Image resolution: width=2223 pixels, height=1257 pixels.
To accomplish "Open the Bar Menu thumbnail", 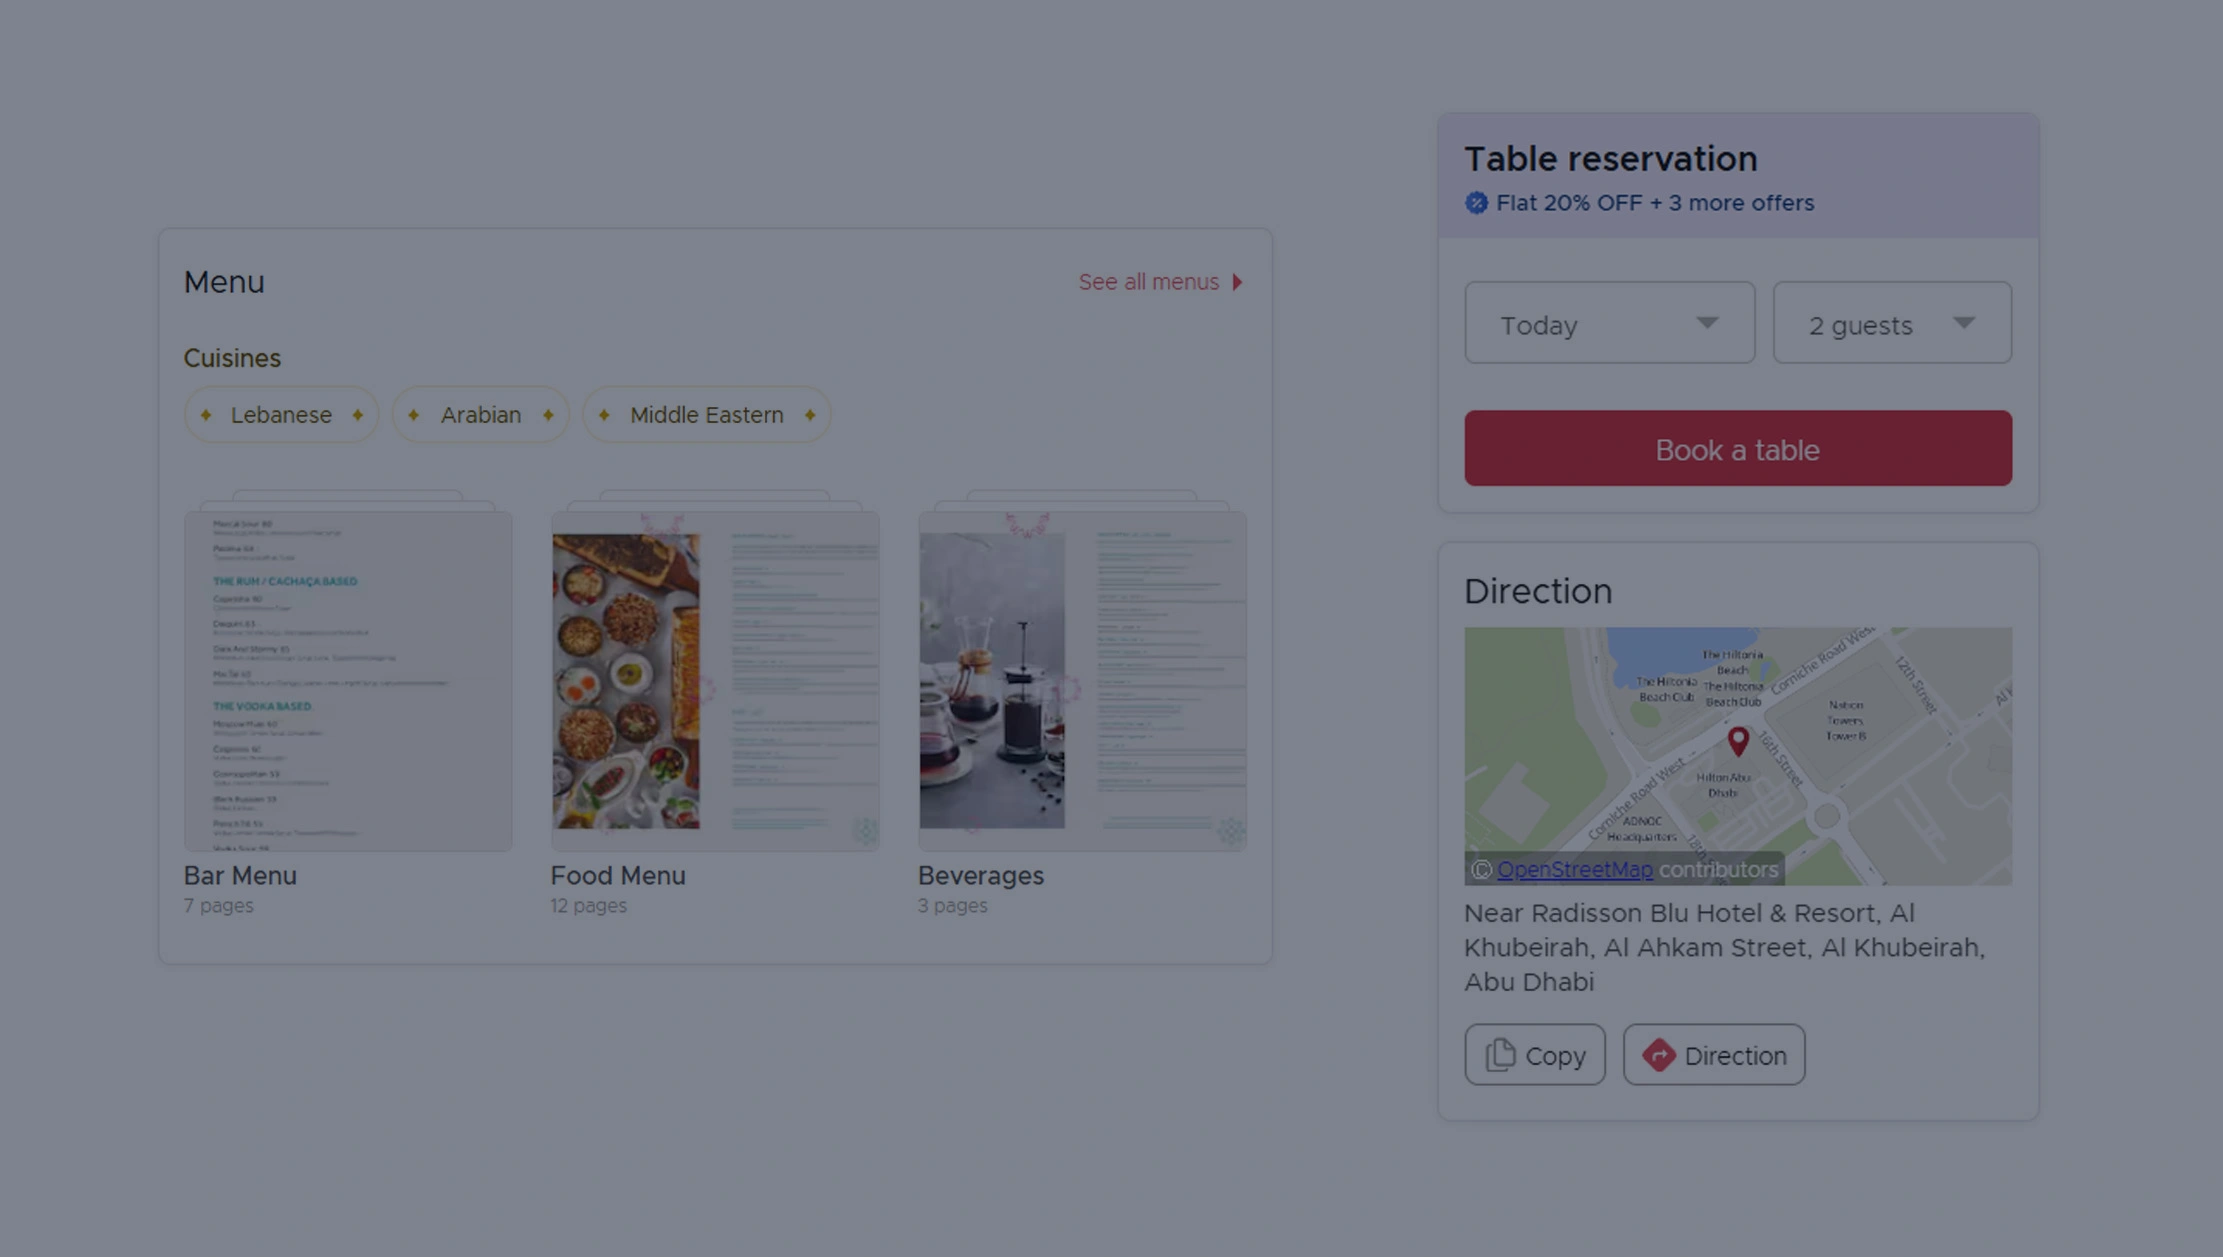I will (x=348, y=680).
